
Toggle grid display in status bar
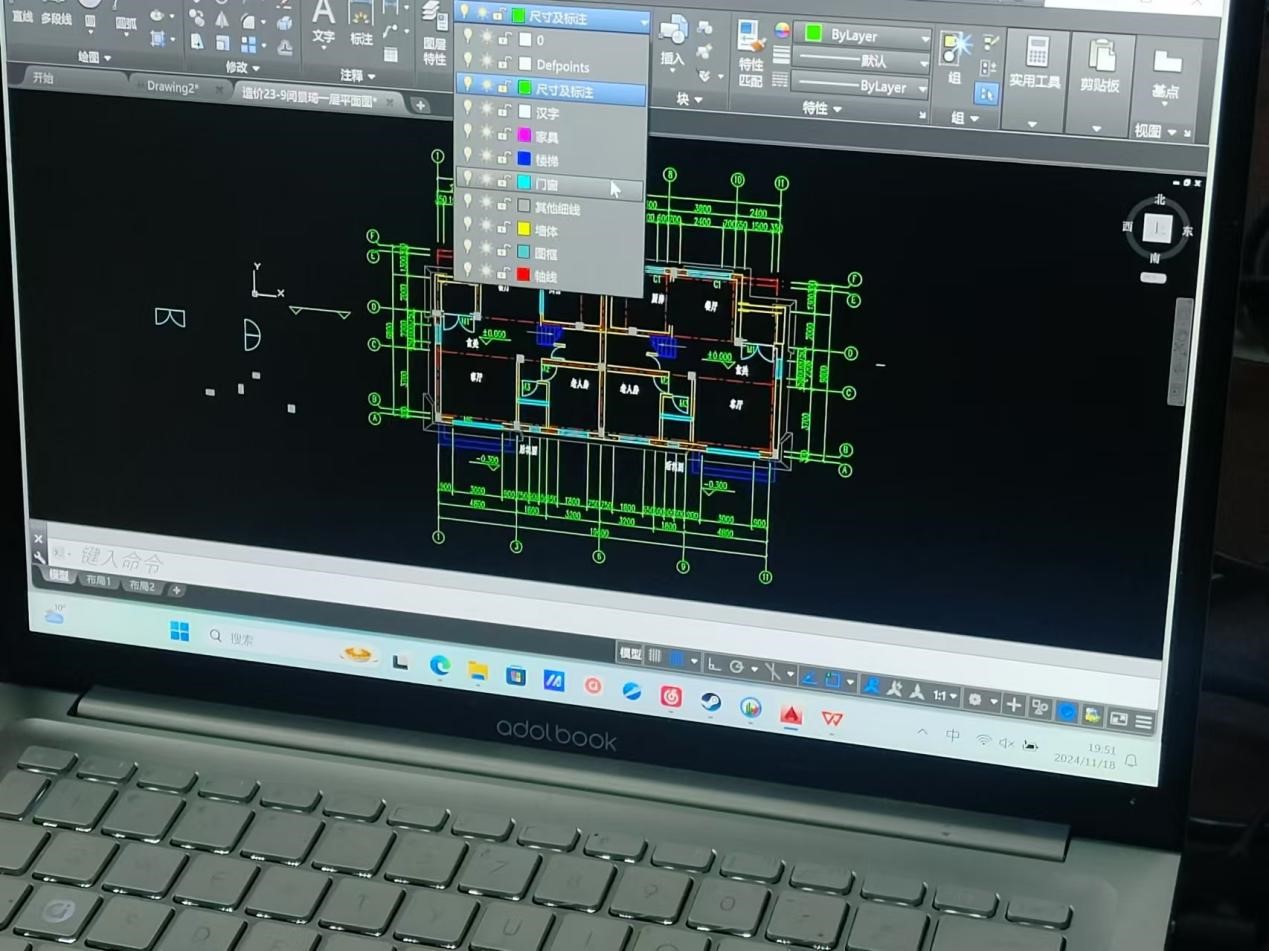pyautogui.click(x=655, y=657)
